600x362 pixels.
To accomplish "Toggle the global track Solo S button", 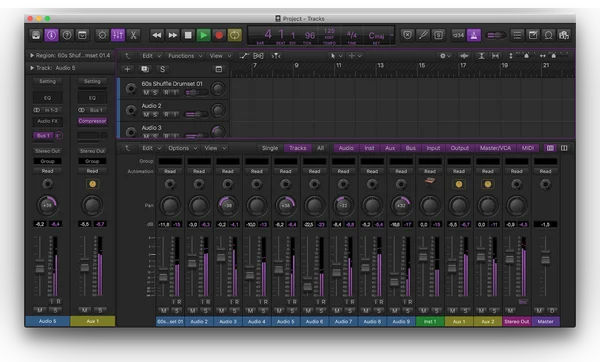I will (163, 69).
